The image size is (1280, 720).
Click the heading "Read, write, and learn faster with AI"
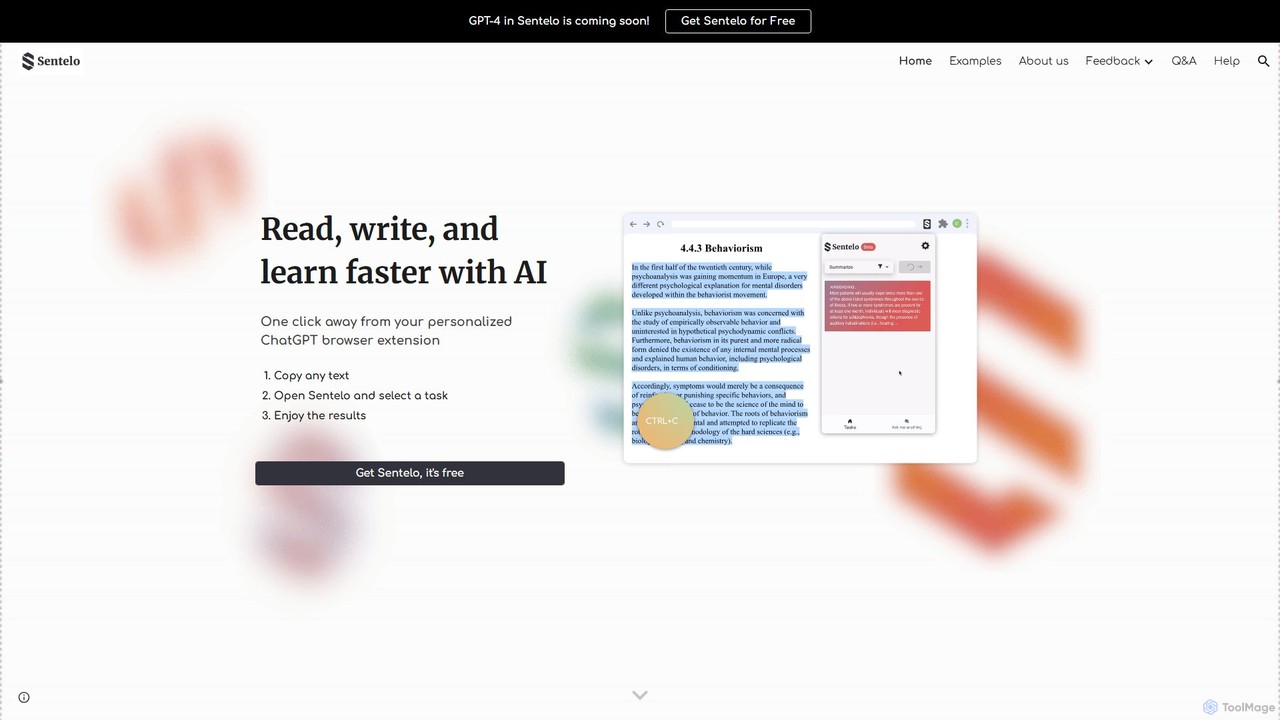404,250
